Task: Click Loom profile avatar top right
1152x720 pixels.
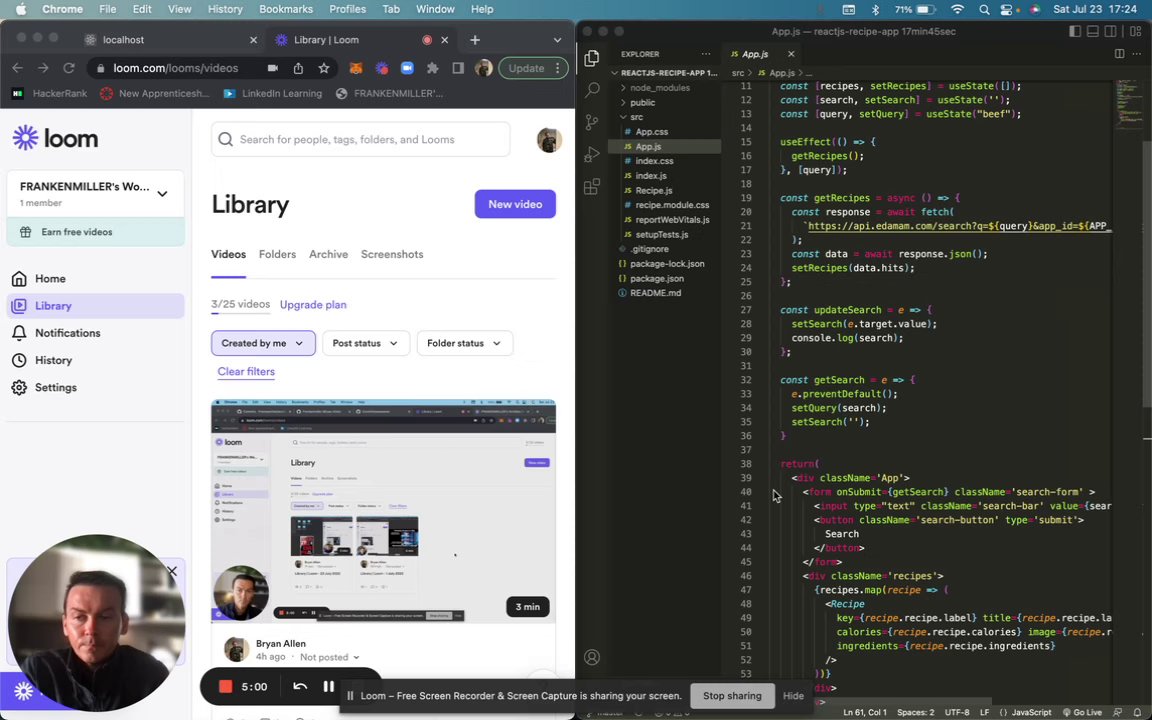Action: [549, 140]
